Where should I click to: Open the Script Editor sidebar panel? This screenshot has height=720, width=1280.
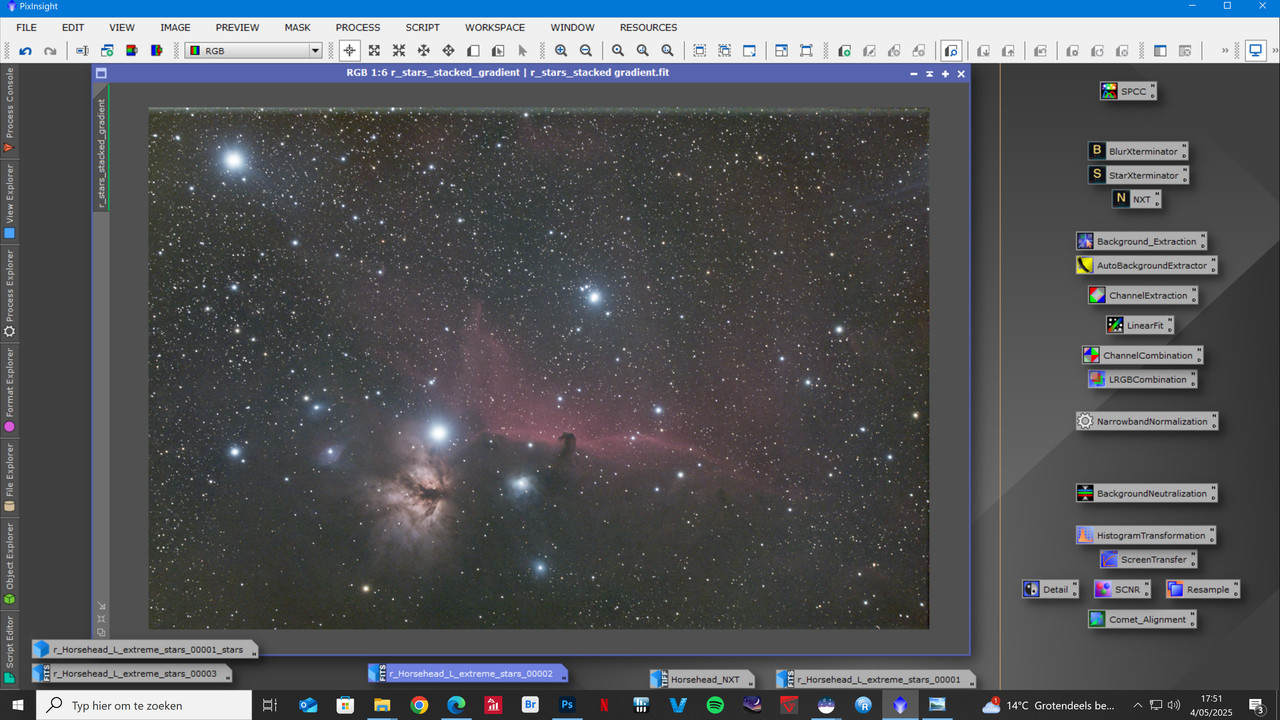click(x=8, y=640)
